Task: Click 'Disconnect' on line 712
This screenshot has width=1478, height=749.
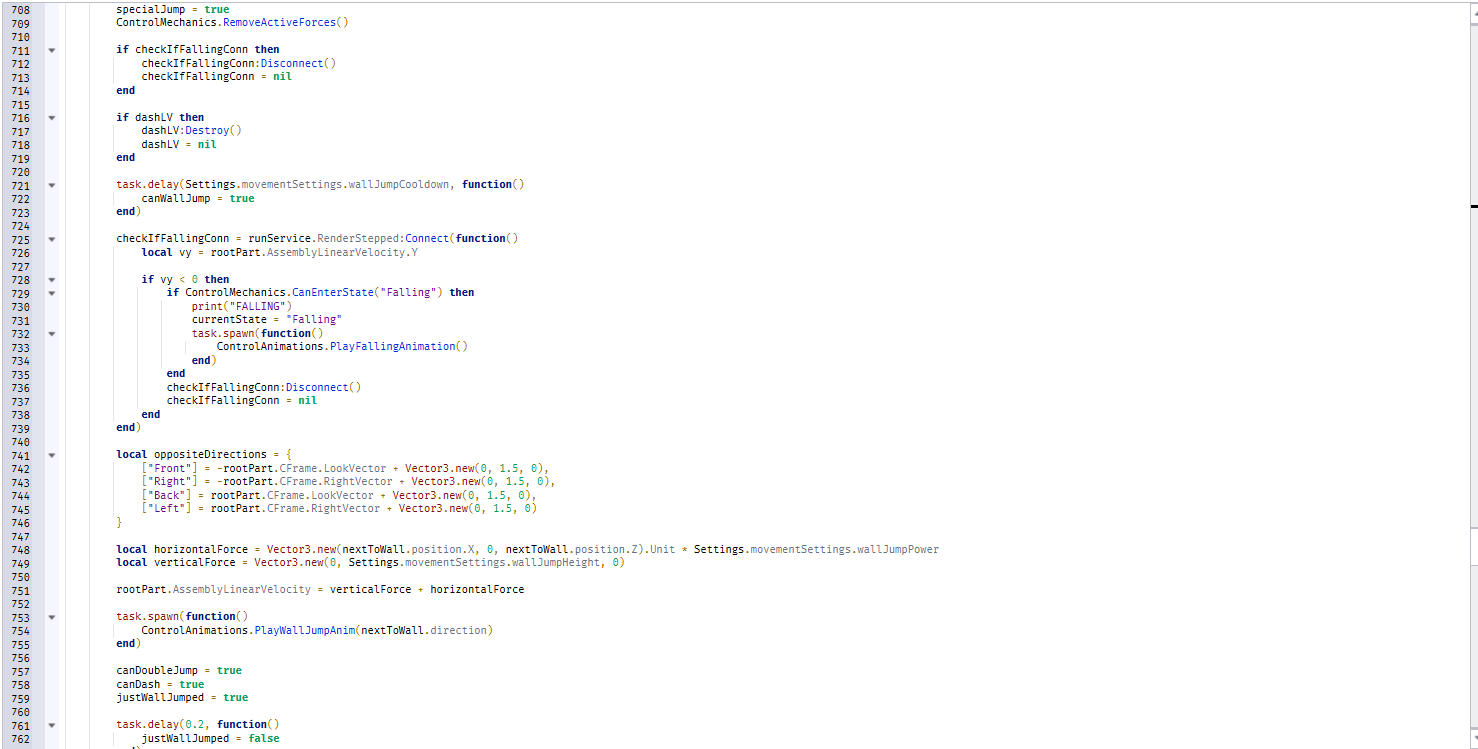Action: 292,63
